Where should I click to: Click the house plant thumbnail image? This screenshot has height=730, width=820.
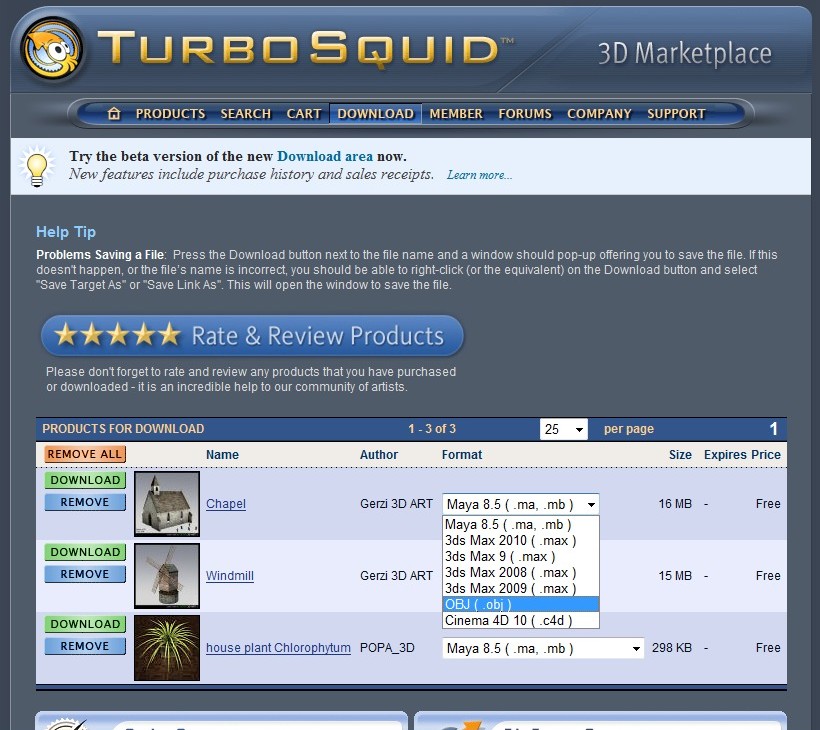pos(167,648)
